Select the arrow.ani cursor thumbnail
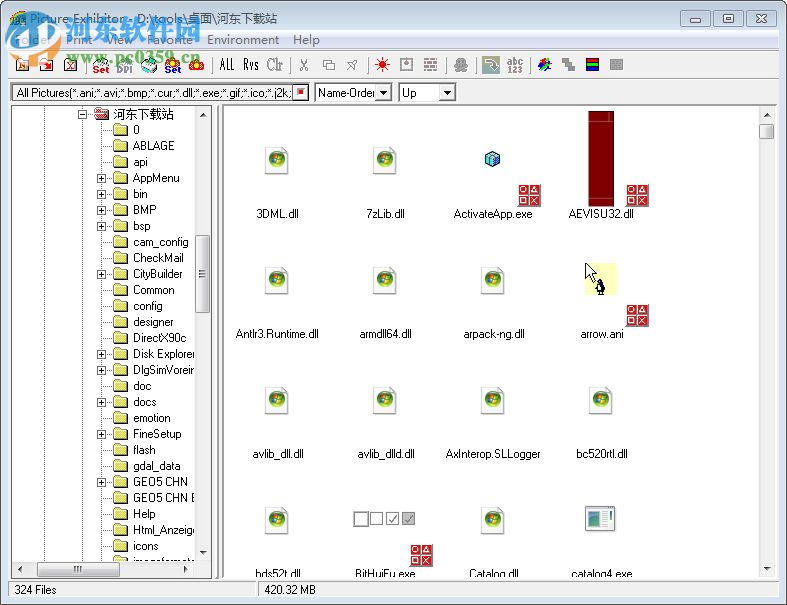The image size is (787, 605). 600,279
